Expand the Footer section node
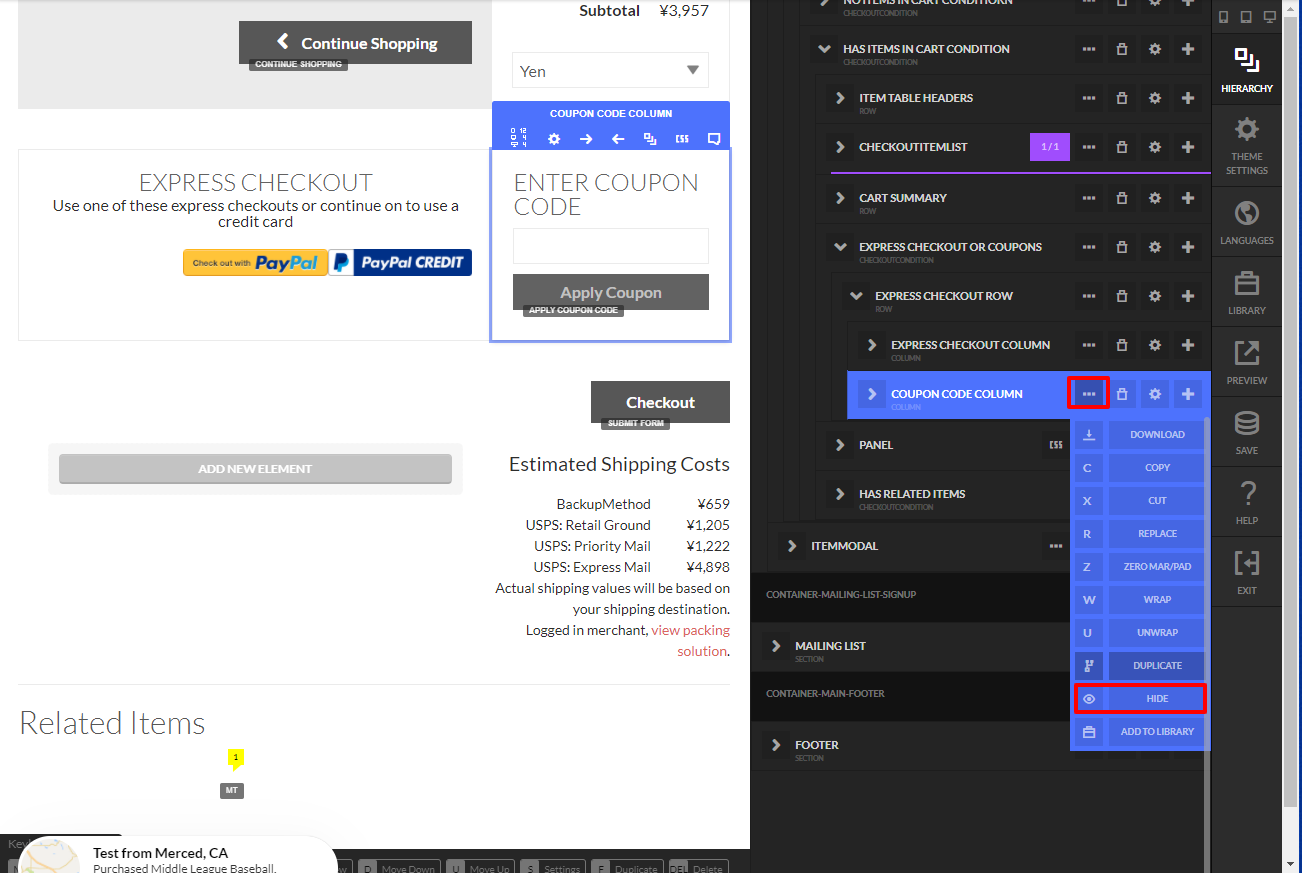This screenshot has height=873, width=1302. (777, 745)
